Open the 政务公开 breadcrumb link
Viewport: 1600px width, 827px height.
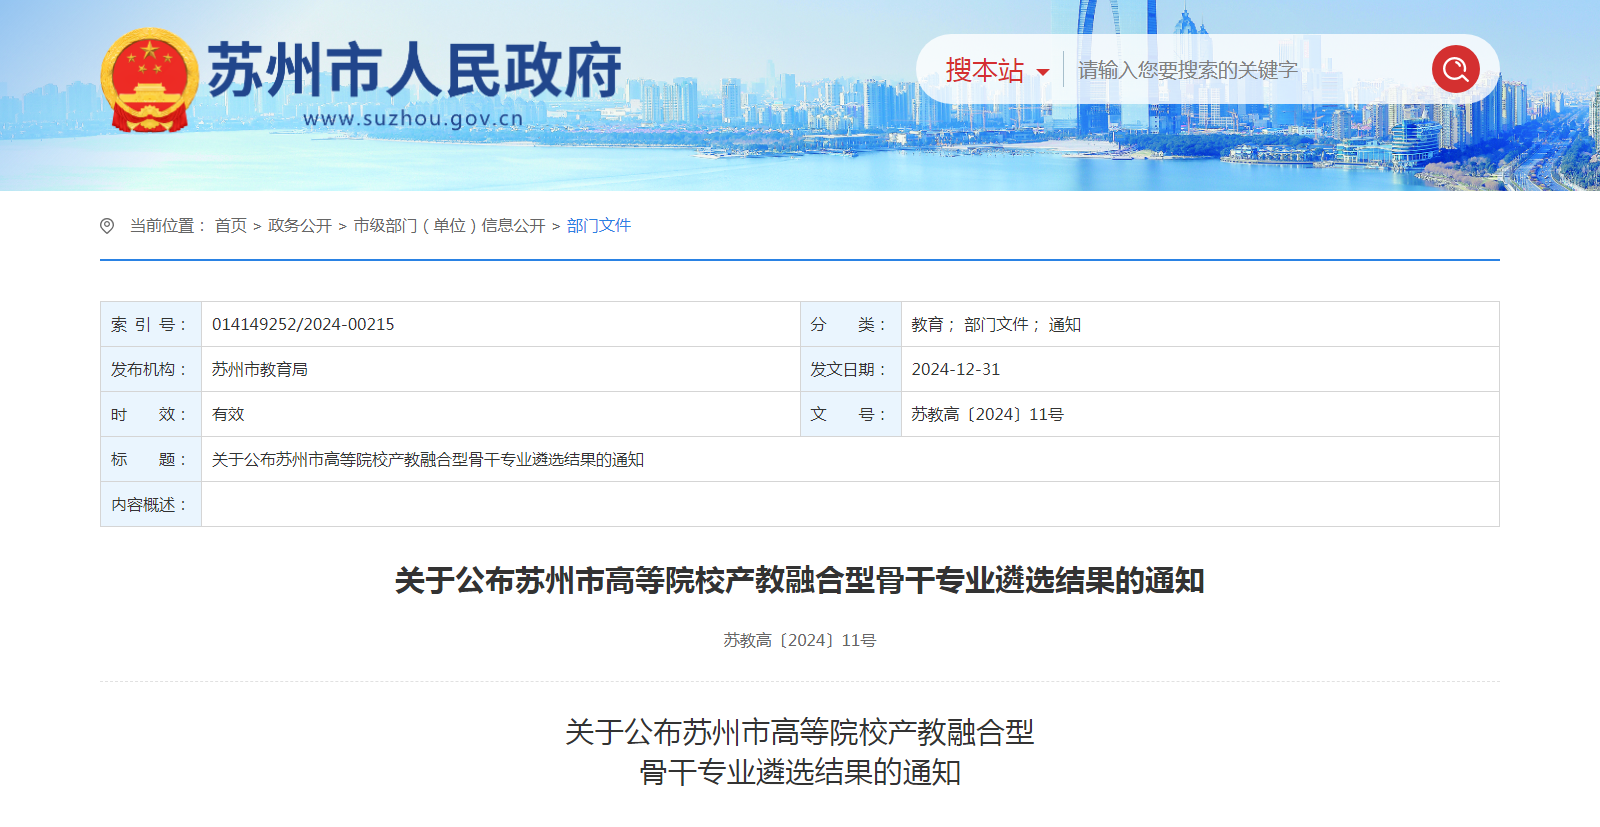click(299, 226)
